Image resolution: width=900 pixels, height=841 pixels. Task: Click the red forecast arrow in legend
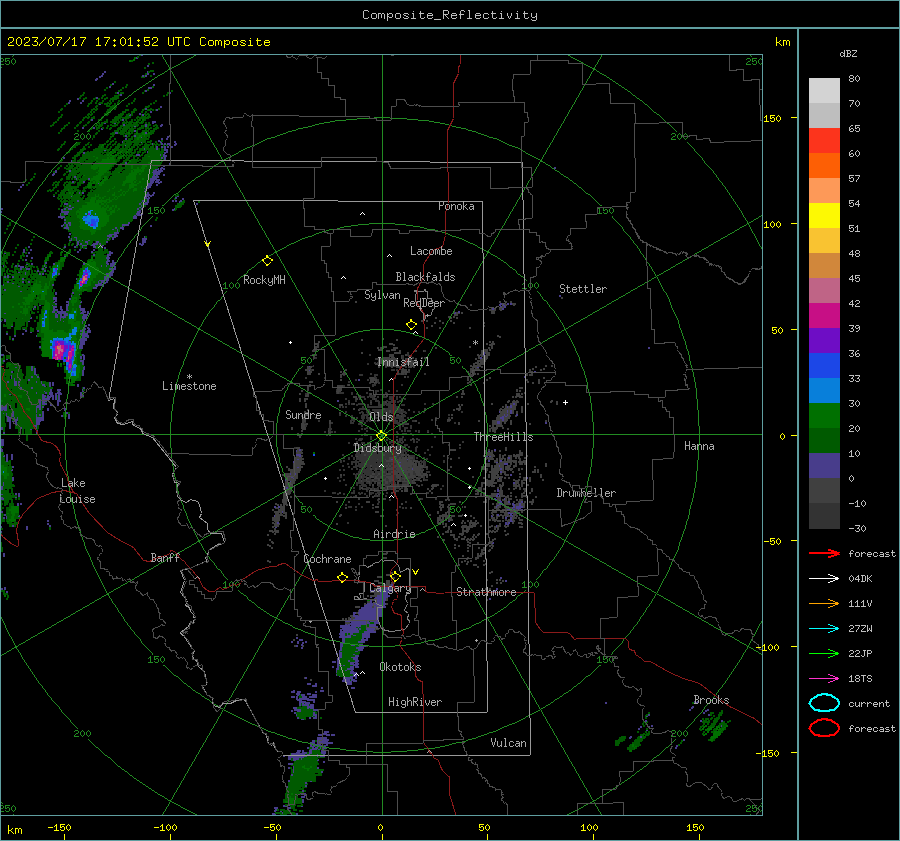tap(824, 553)
